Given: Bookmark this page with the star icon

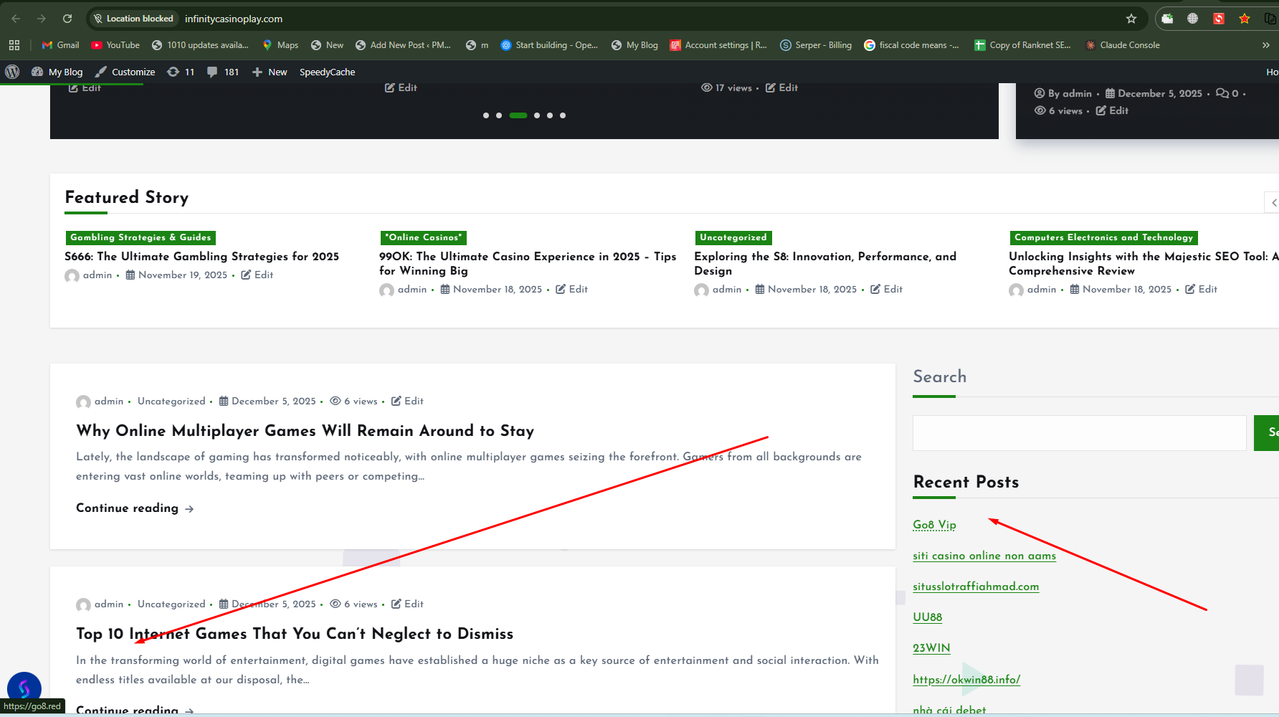Looking at the screenshot, I should pyautogui.click(x=1131, y=18).
